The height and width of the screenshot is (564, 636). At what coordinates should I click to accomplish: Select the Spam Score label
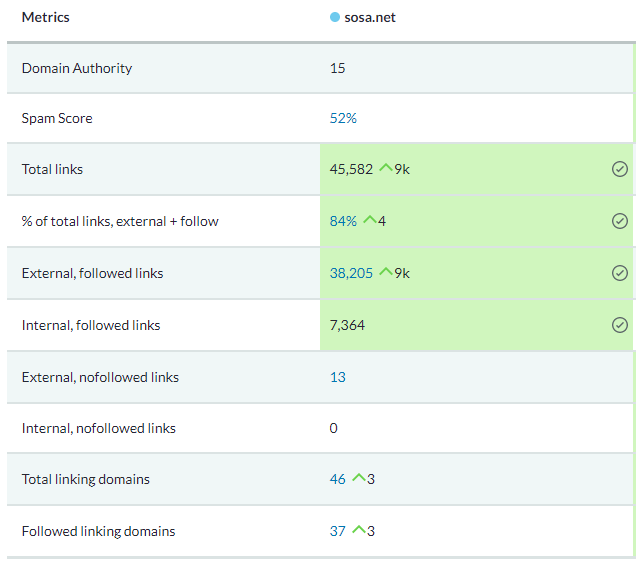coord(57,118)
